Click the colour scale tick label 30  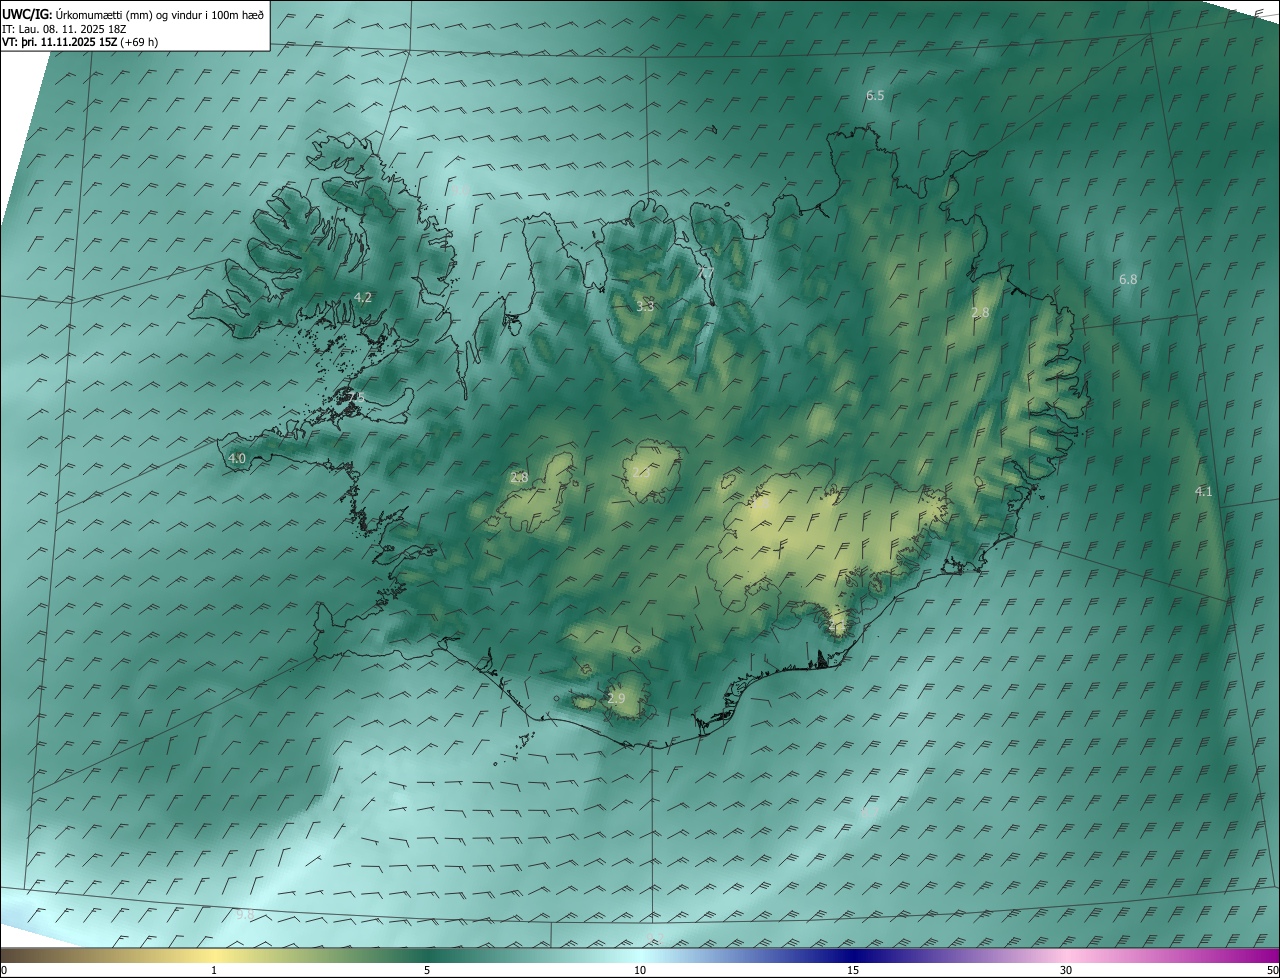click(1066, 970)
